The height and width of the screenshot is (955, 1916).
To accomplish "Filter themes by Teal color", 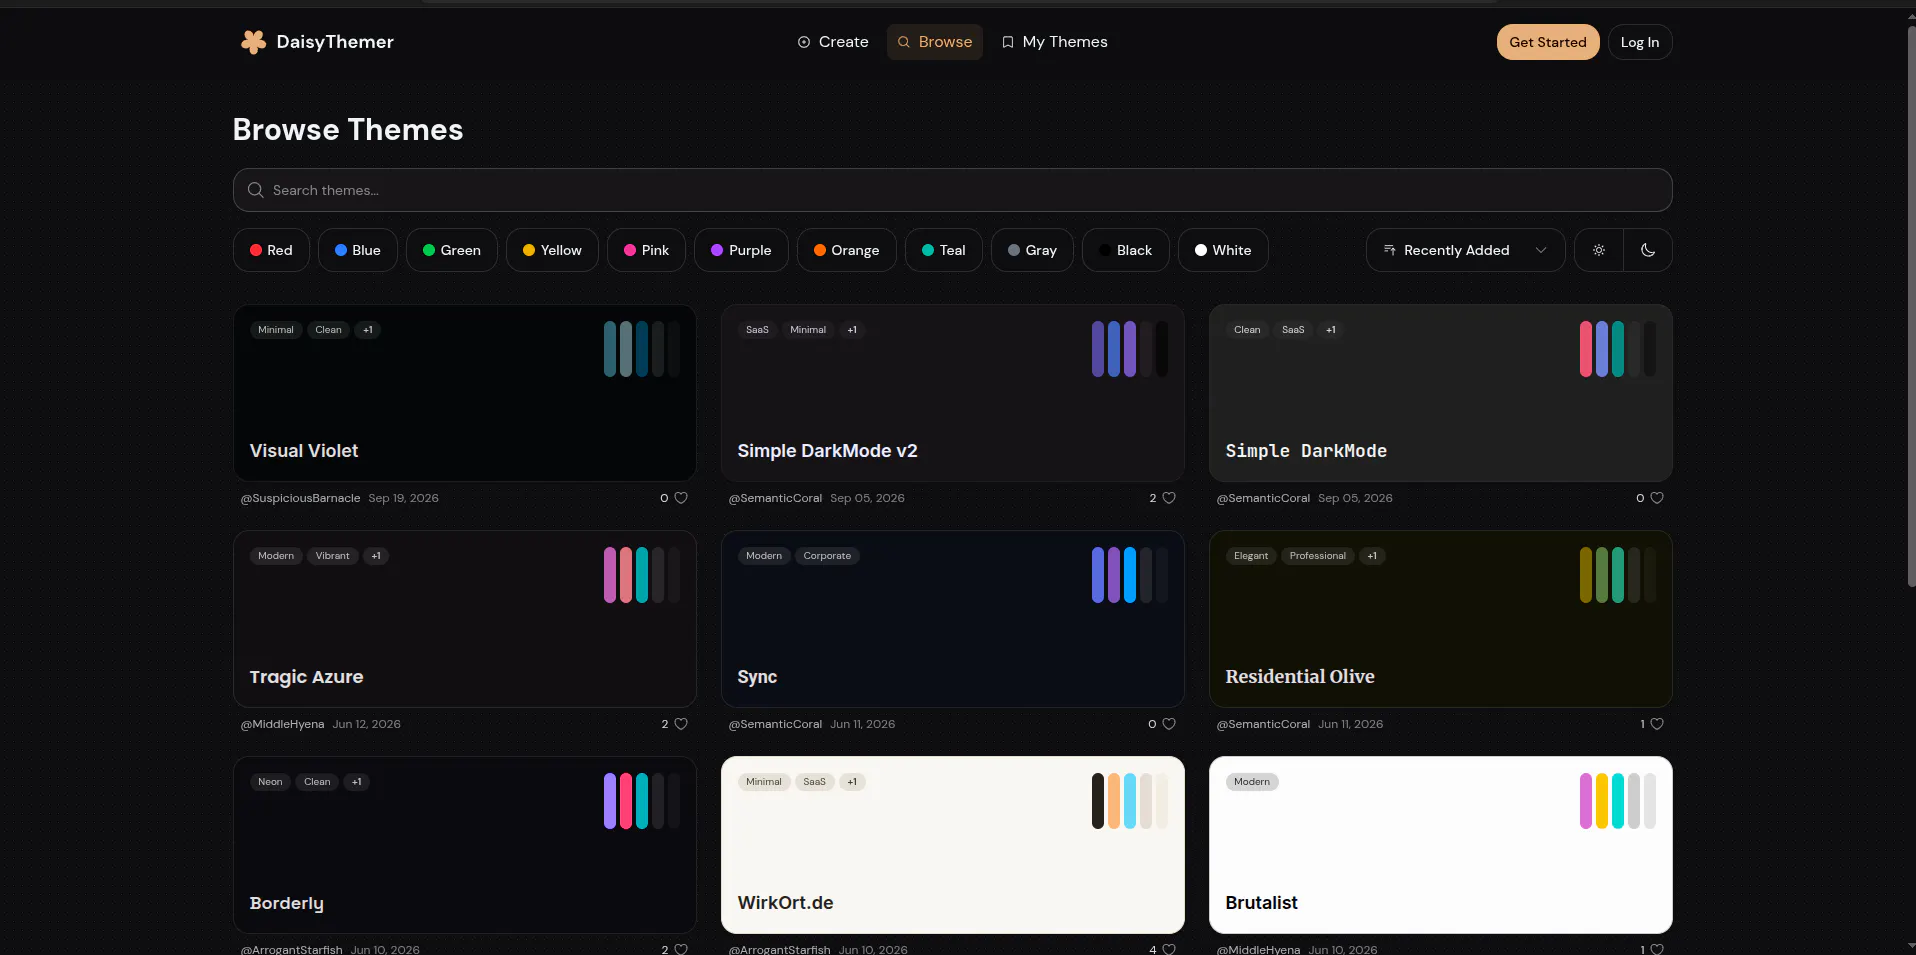I will pyautogui.click(x=944, y=250).
